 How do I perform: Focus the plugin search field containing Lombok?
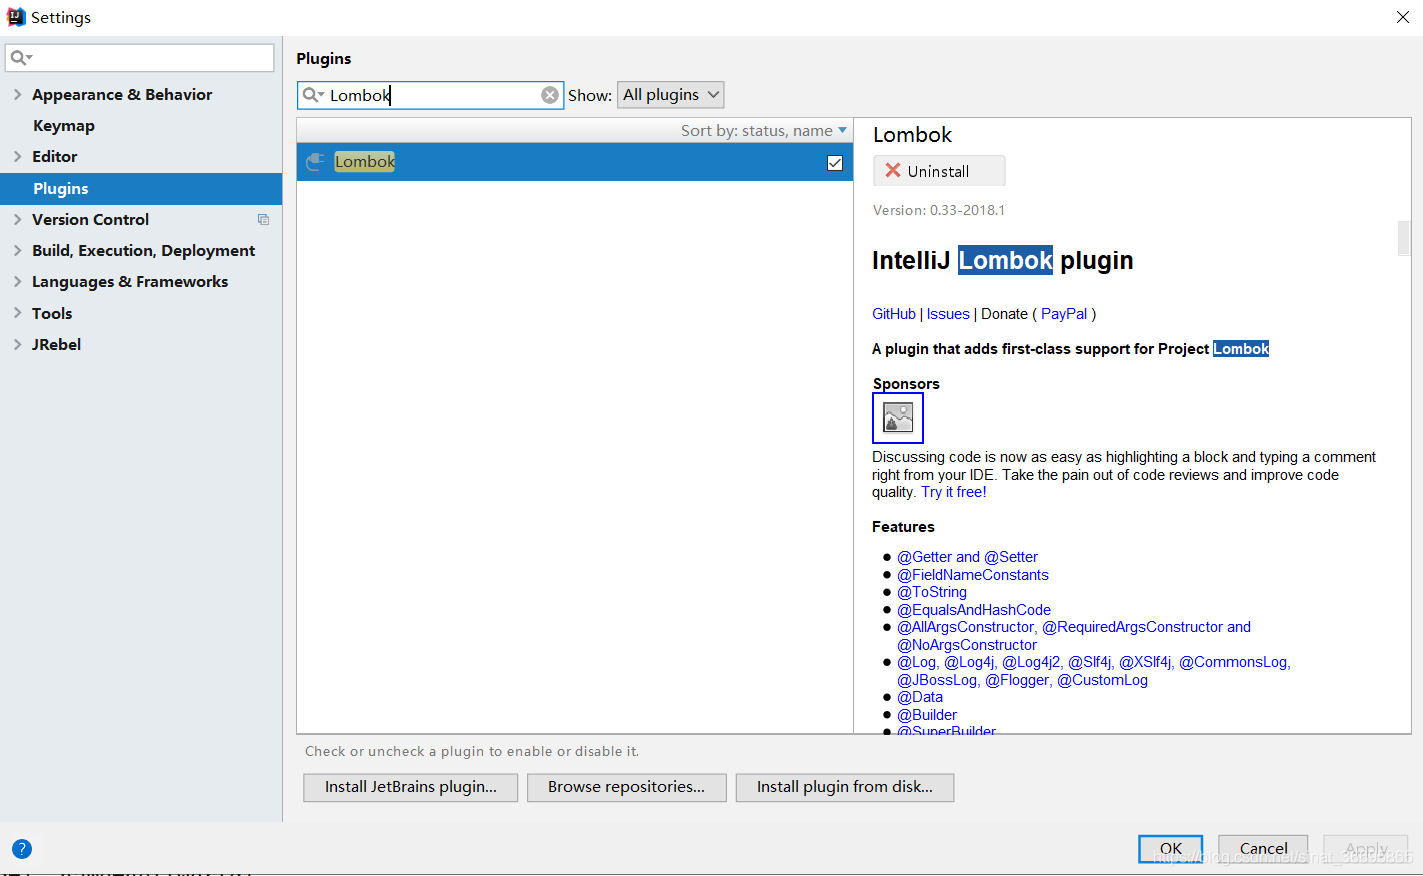pyautogui.click(x=431, y=95)
